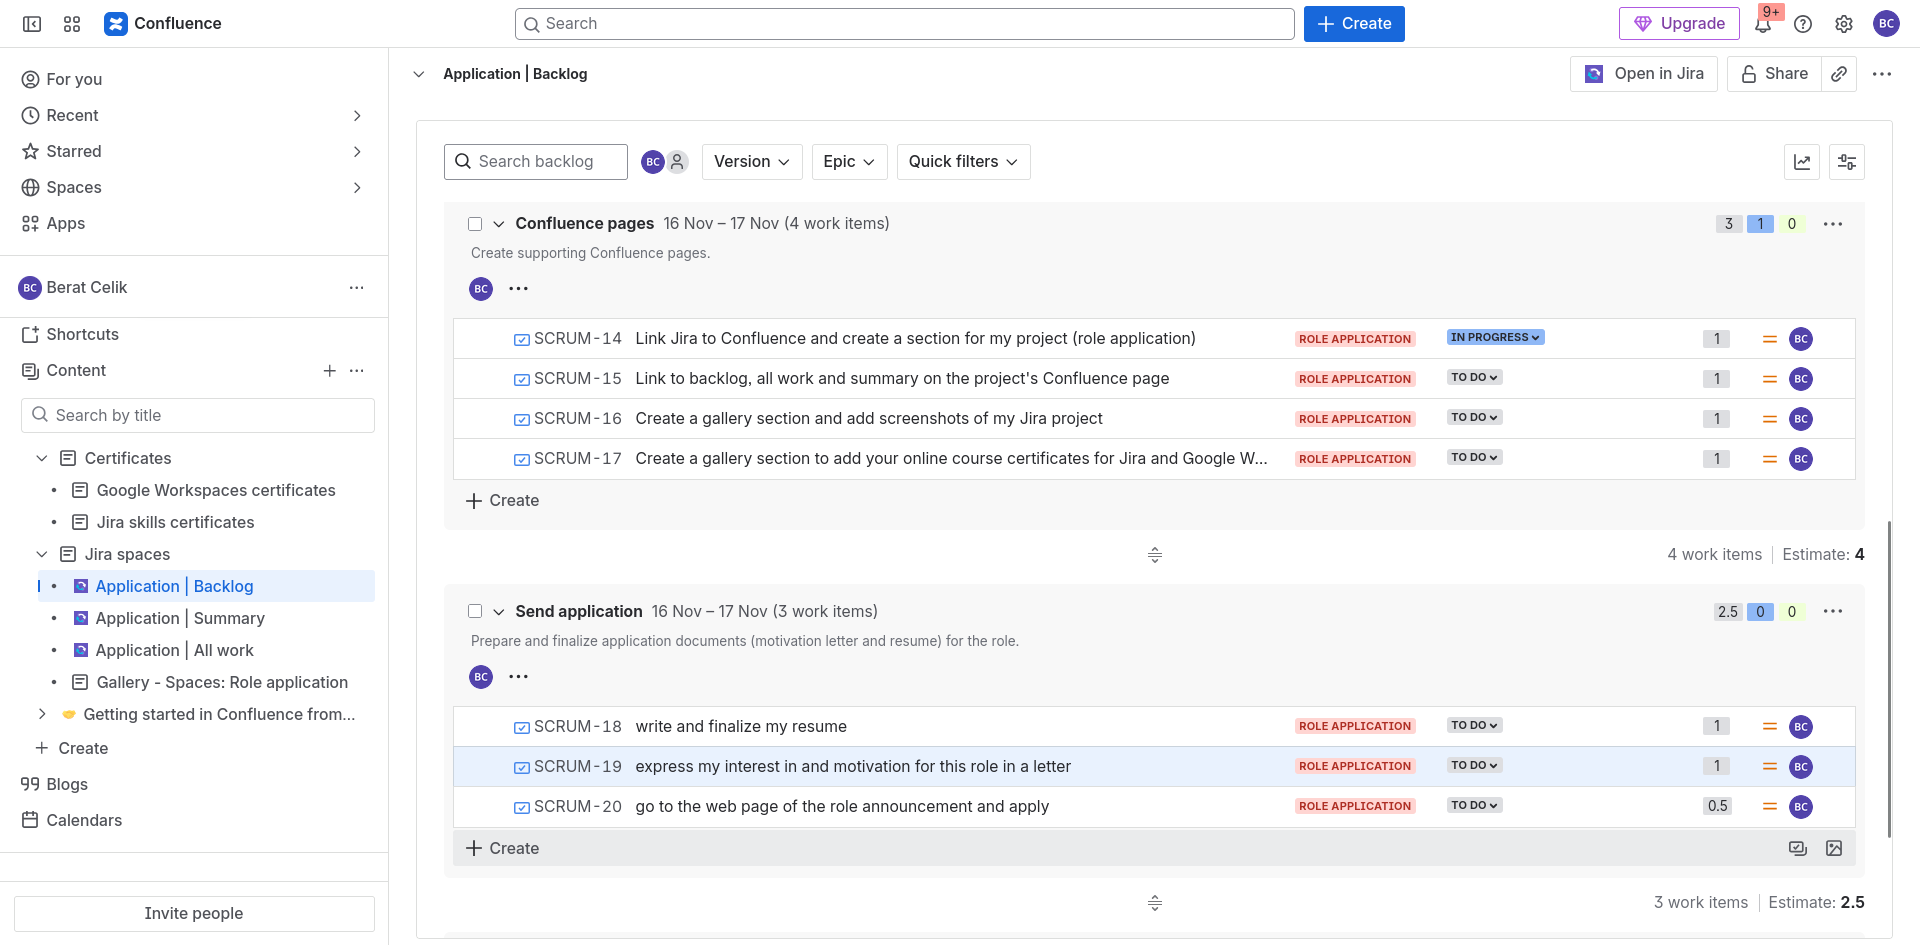Open the app switcher grid icon
Image resolution: width=1920 pixels, height=945 pixels.
click(x=72, y=24)
